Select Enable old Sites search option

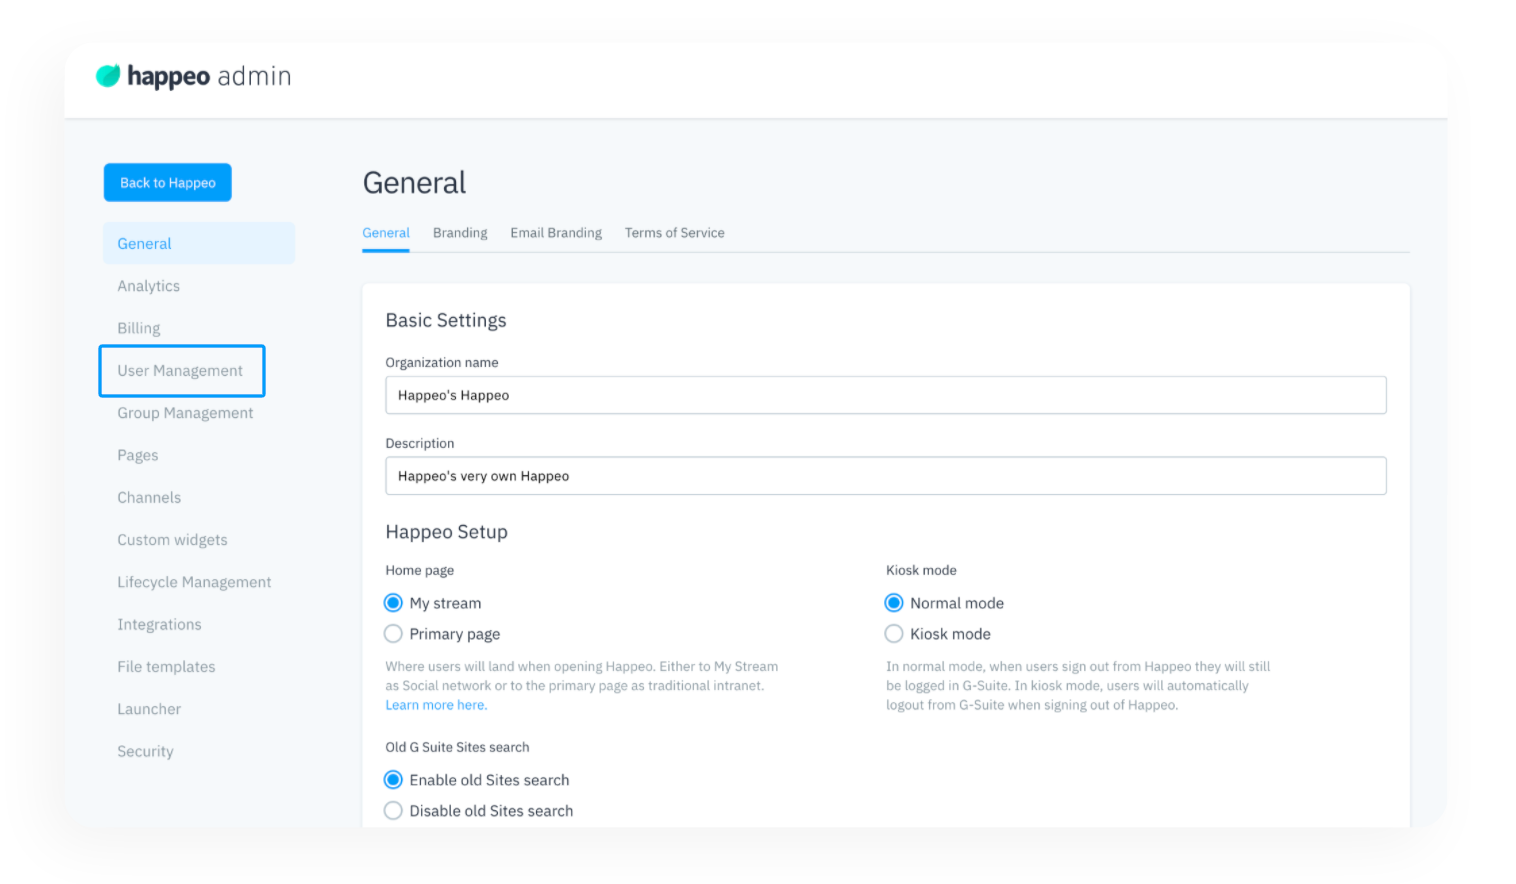[x=394, y=780]
